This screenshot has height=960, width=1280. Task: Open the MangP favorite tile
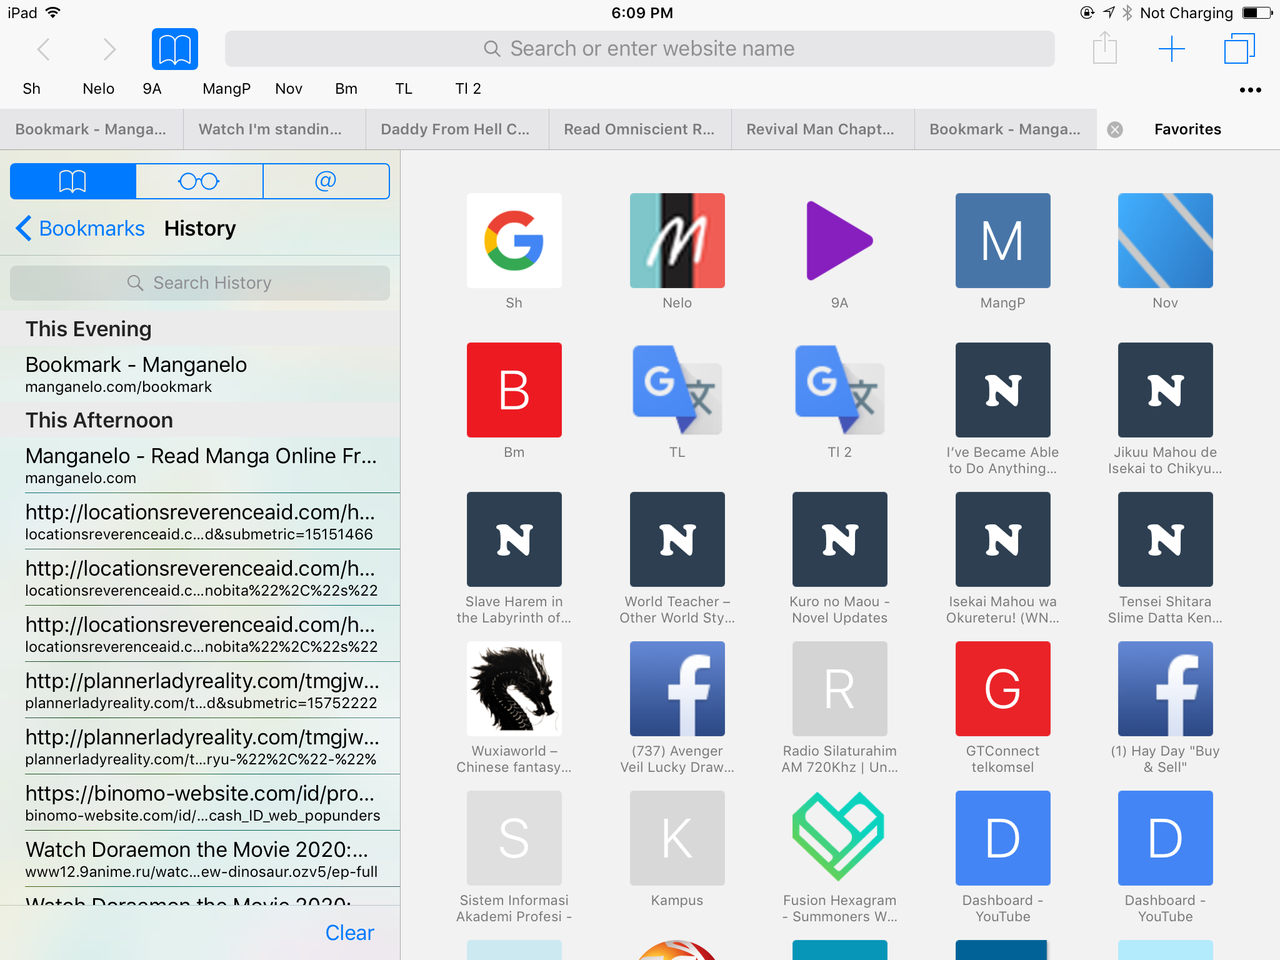(x=1003, y=240)
